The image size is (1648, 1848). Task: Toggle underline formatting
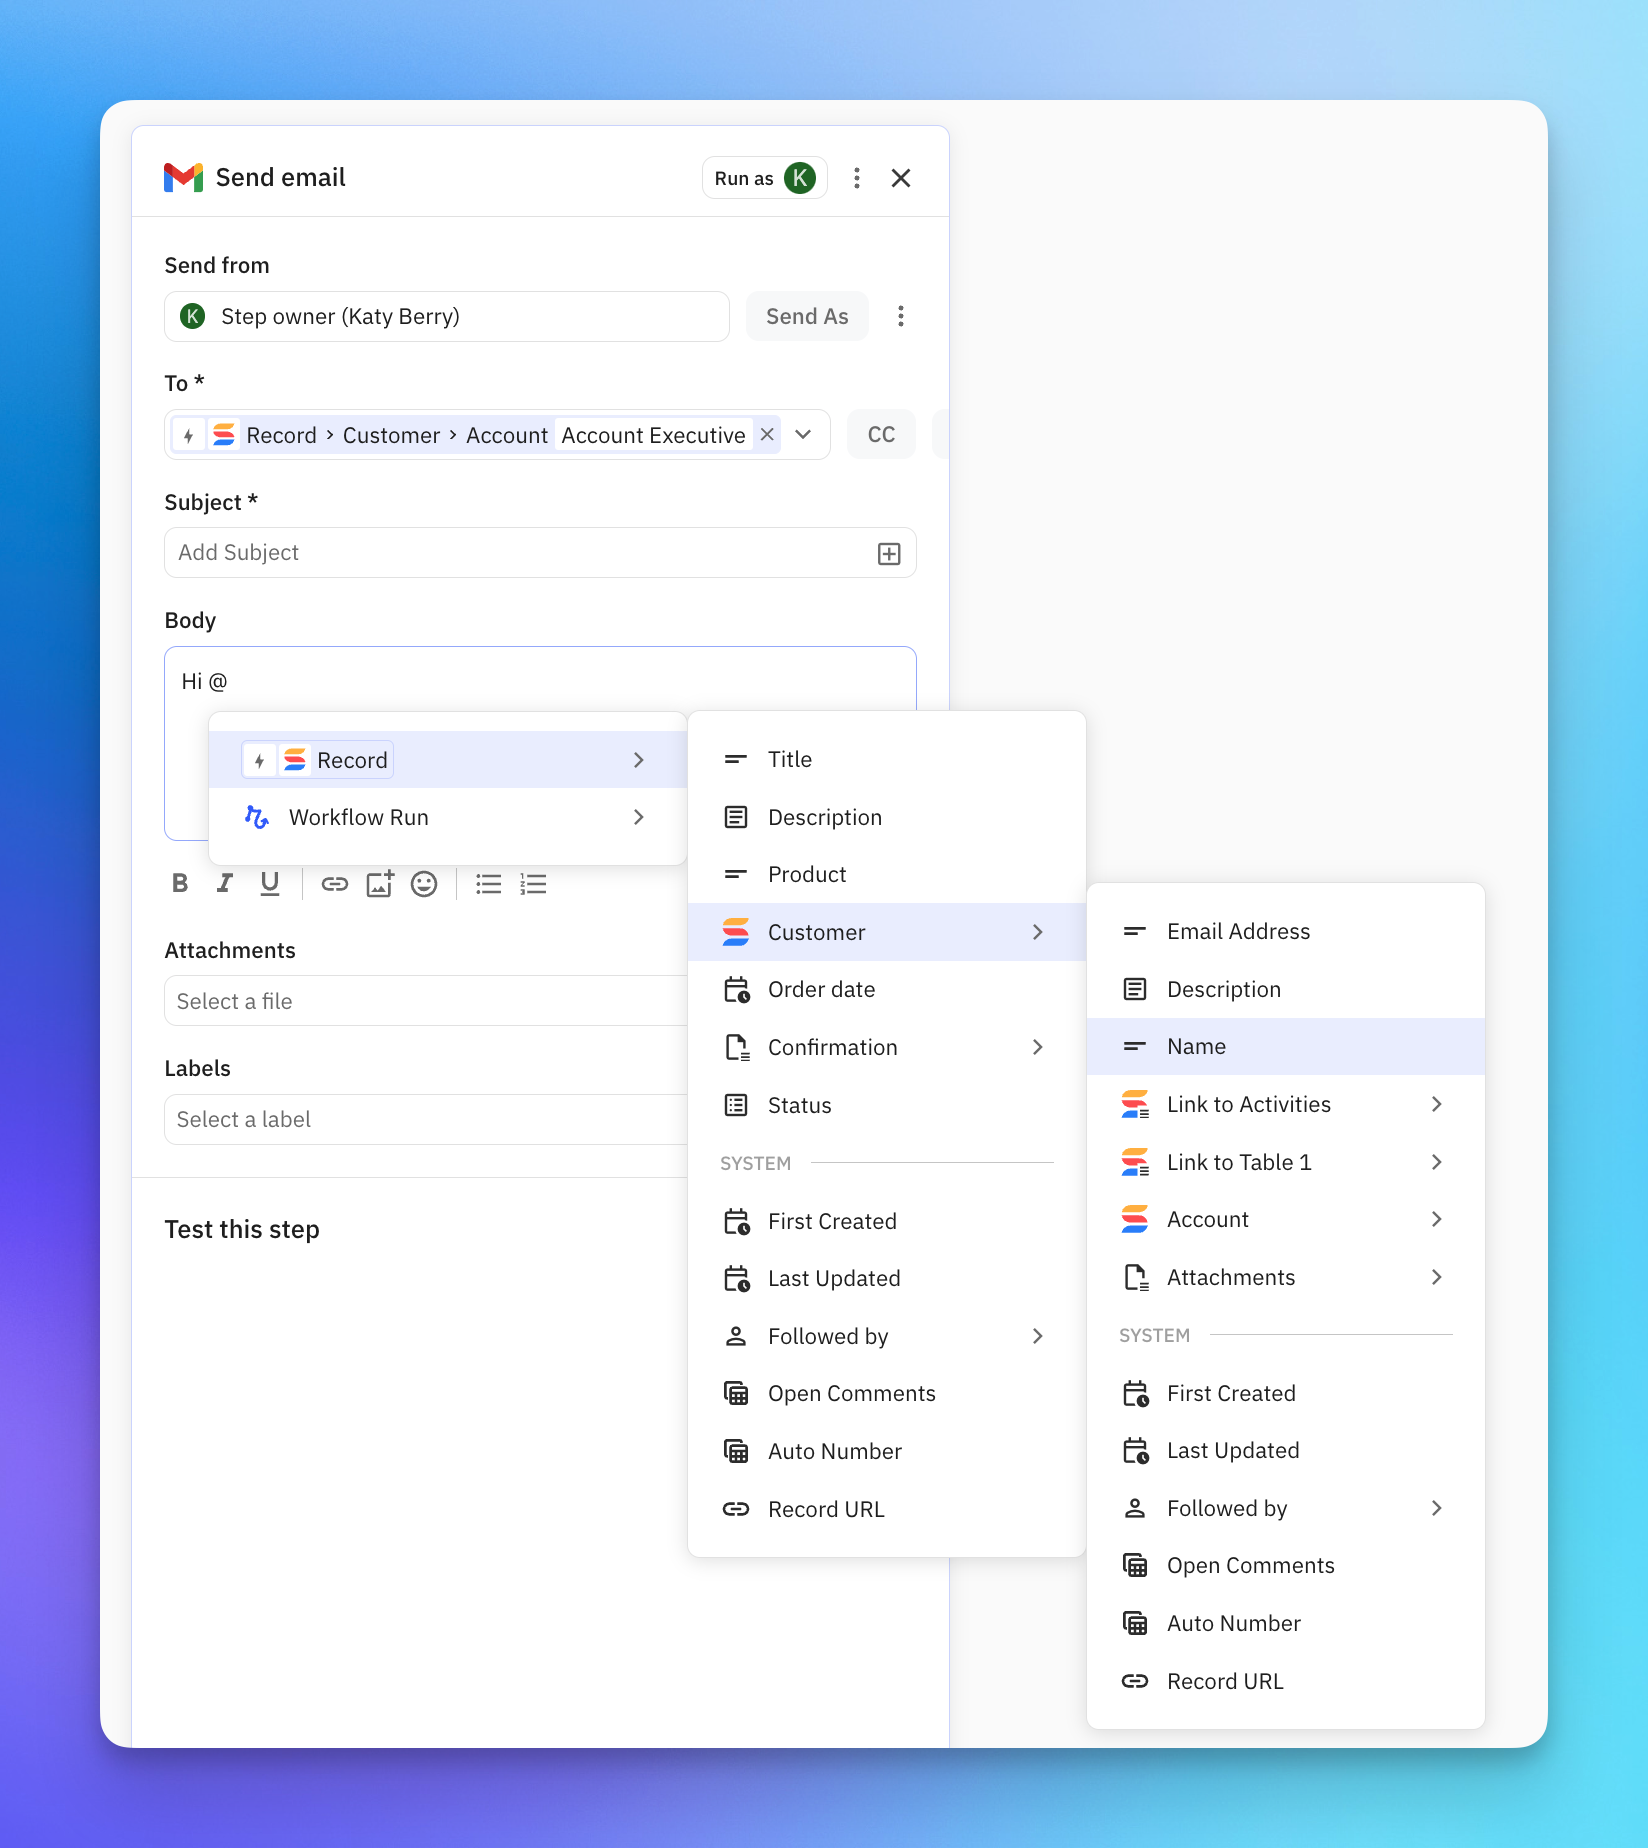tap(269, 883)
